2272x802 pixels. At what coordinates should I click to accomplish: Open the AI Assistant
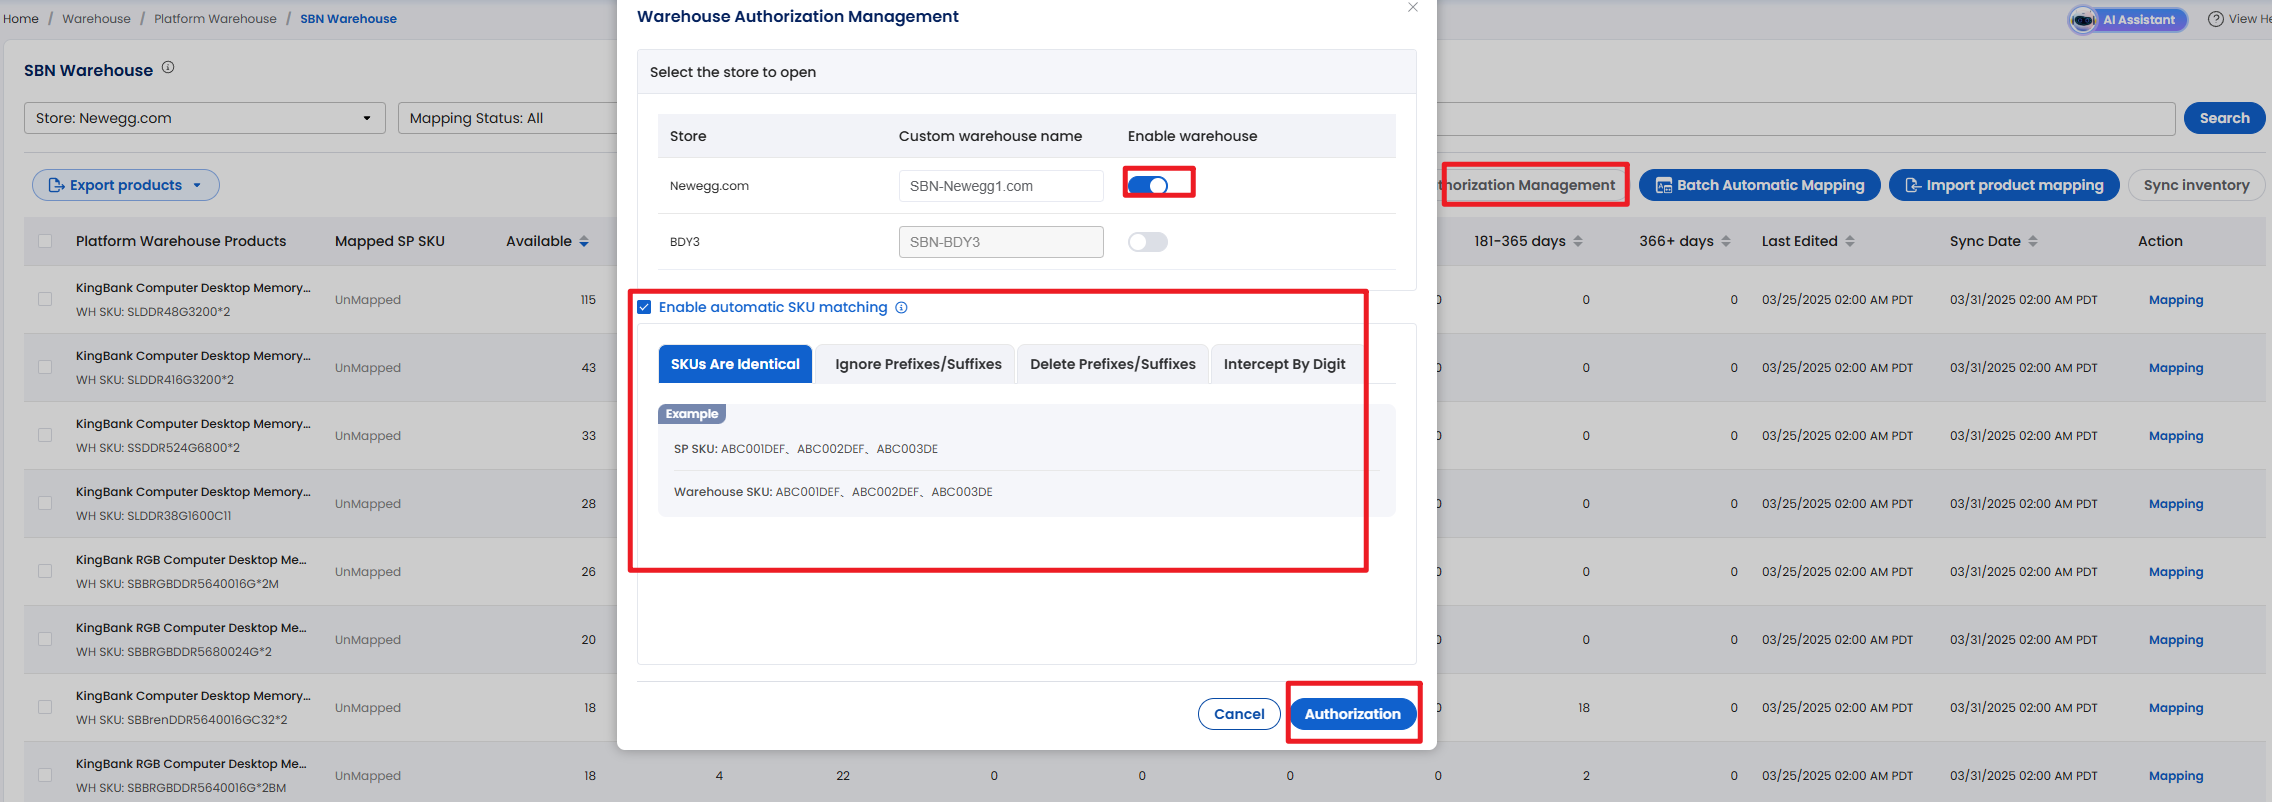click(2128, 19)
